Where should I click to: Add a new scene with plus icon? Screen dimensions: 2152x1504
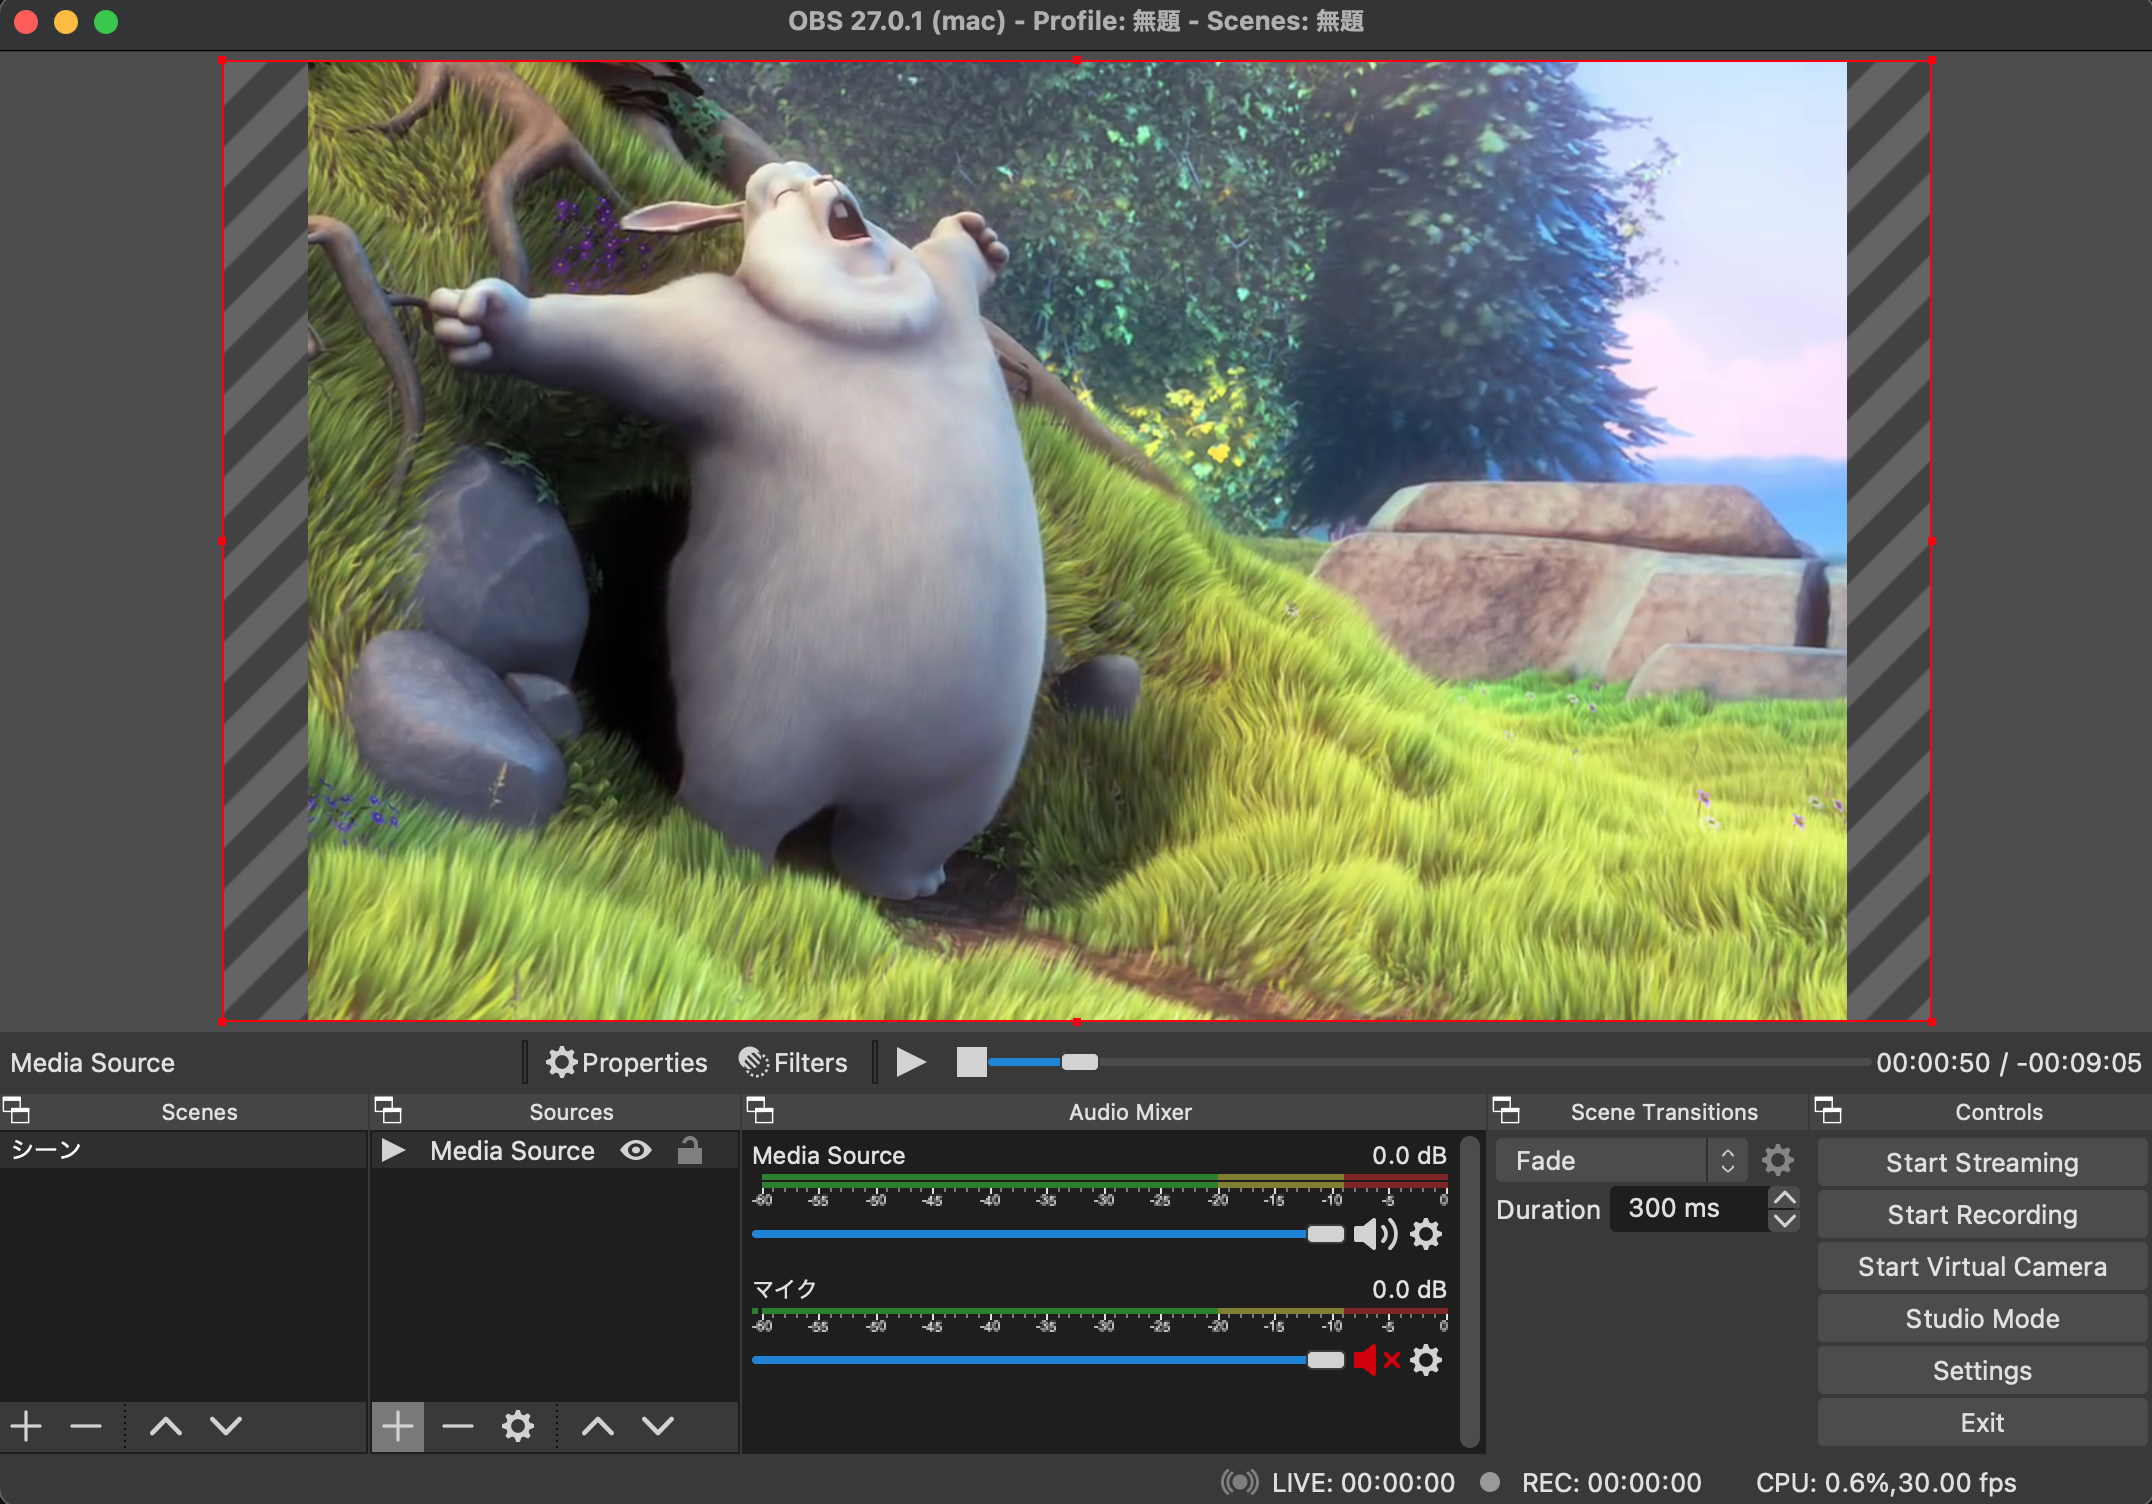point(26,1426)
